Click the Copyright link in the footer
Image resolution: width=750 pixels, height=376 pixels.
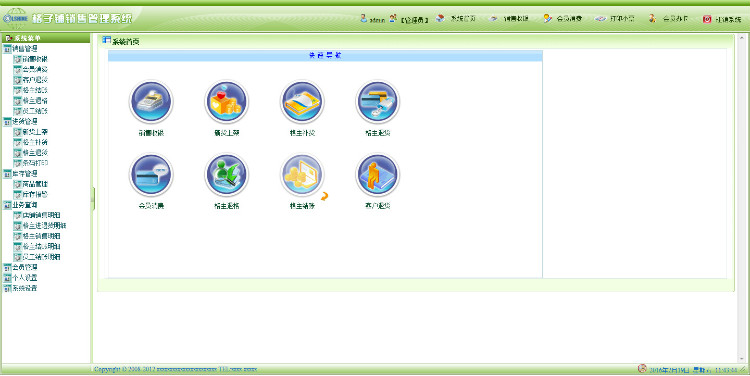pos(176,369)
